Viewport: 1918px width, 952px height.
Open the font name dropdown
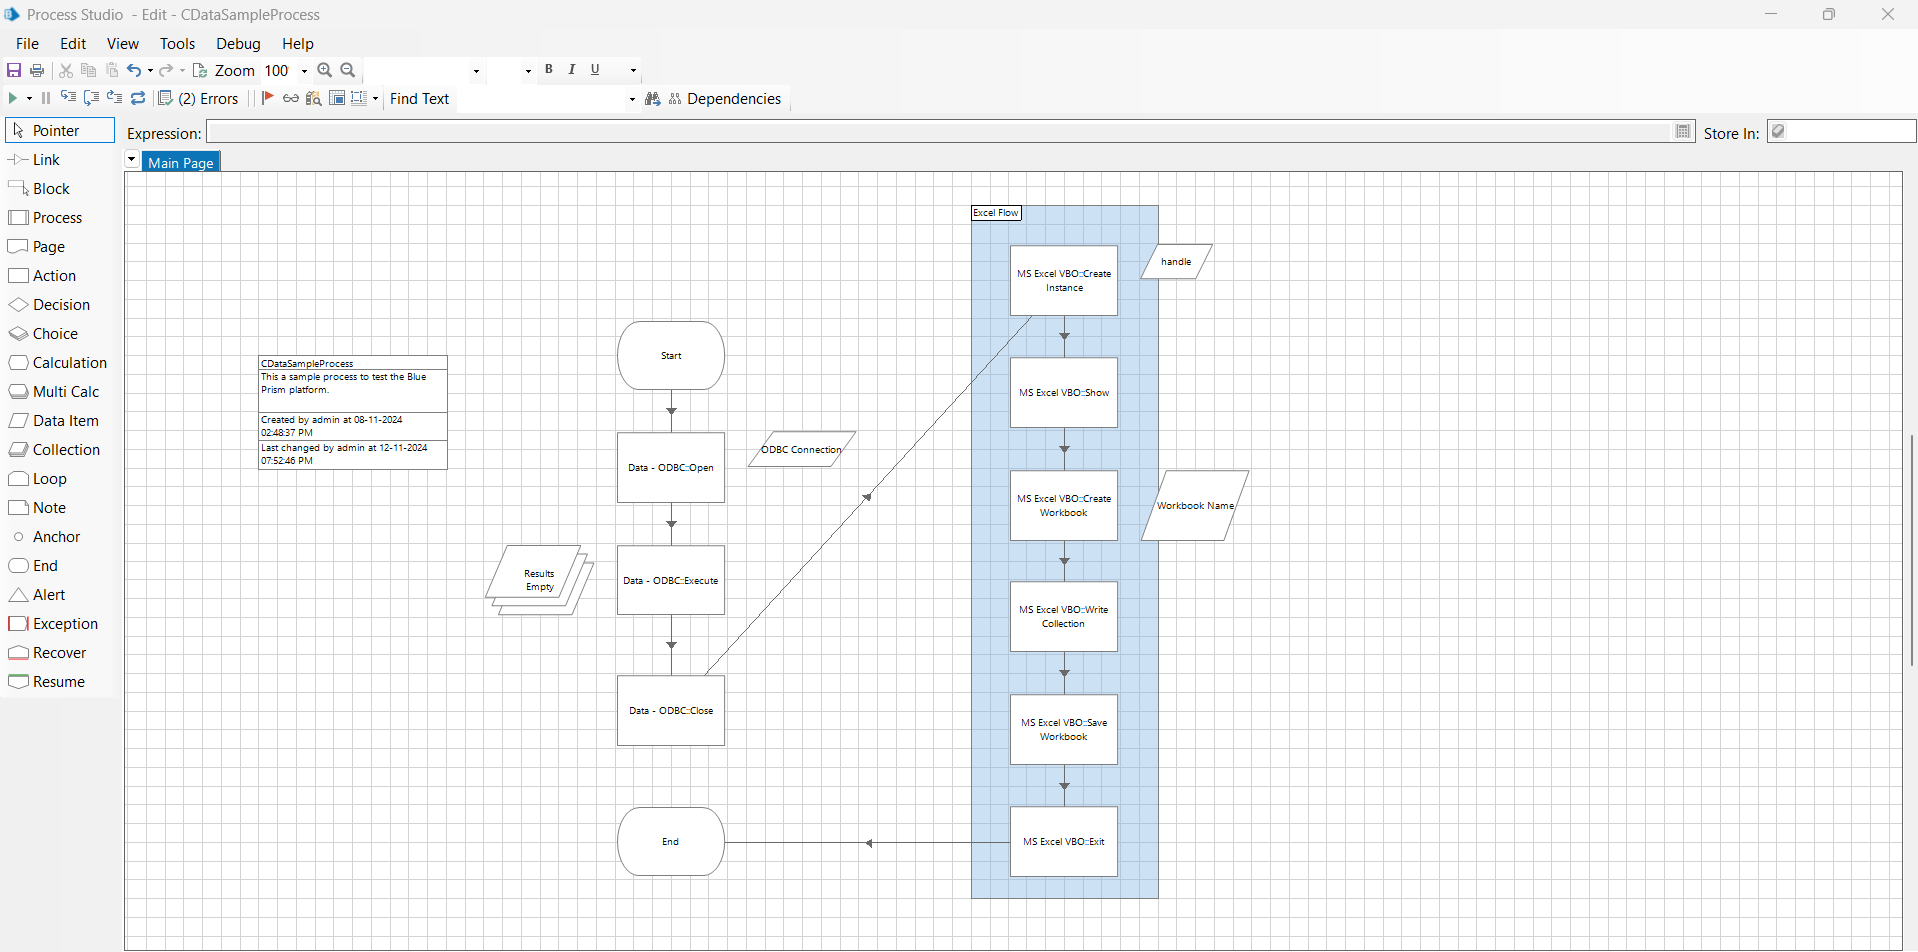(x=476, y=71)
